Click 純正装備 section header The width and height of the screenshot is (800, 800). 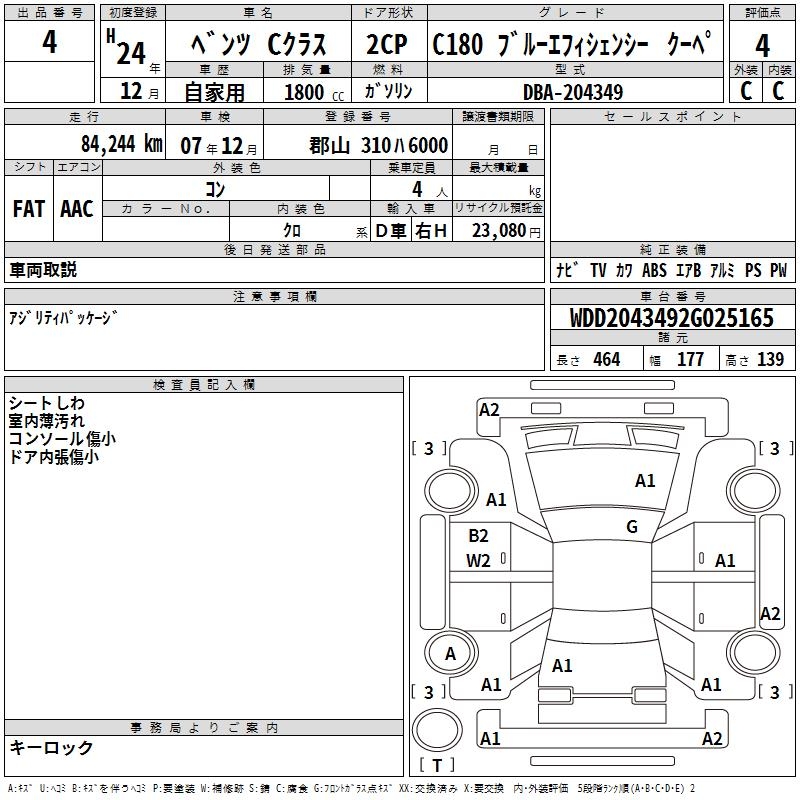(672, 249)
